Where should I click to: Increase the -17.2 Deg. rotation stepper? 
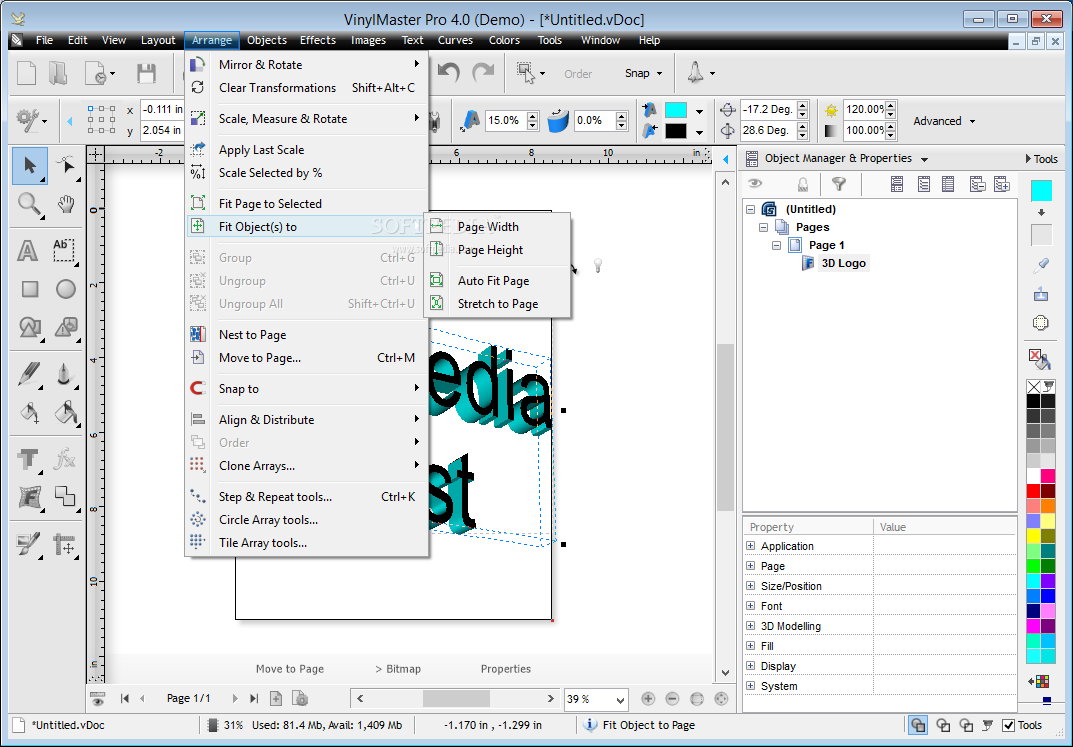point(802,105)
